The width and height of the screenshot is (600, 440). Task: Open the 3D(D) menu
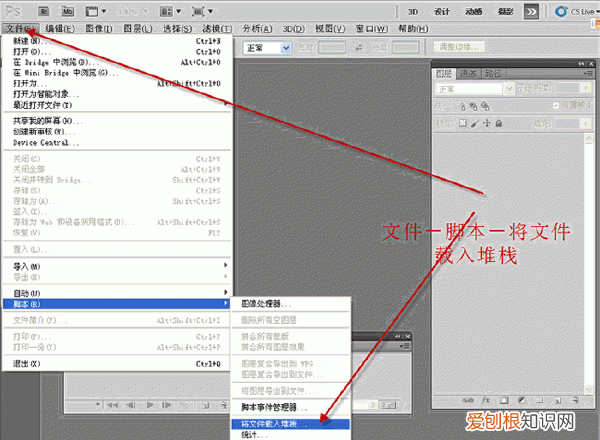[x=293, y=29]
